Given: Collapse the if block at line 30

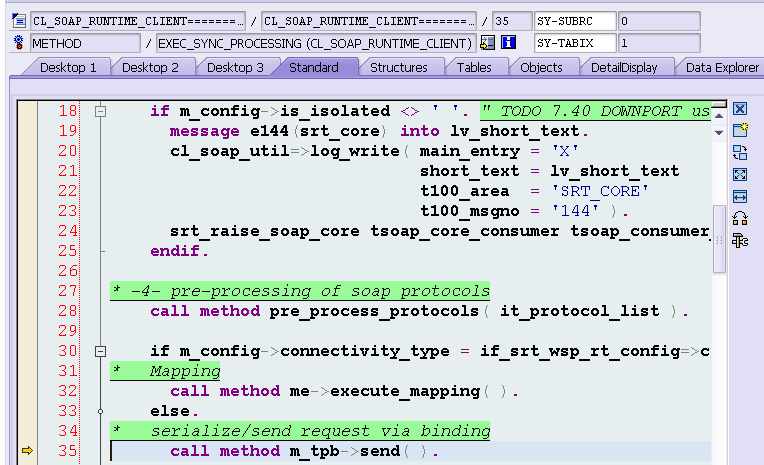Looking at the screenshot, I should tap(100, 351).
